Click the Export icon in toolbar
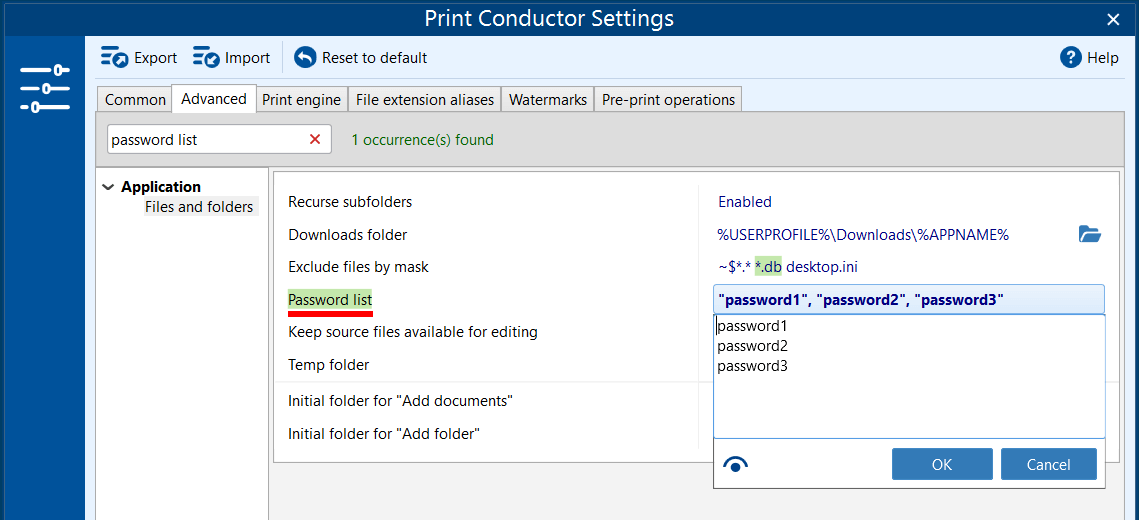Screen dimensions: 1139x520 coord(115,58)
